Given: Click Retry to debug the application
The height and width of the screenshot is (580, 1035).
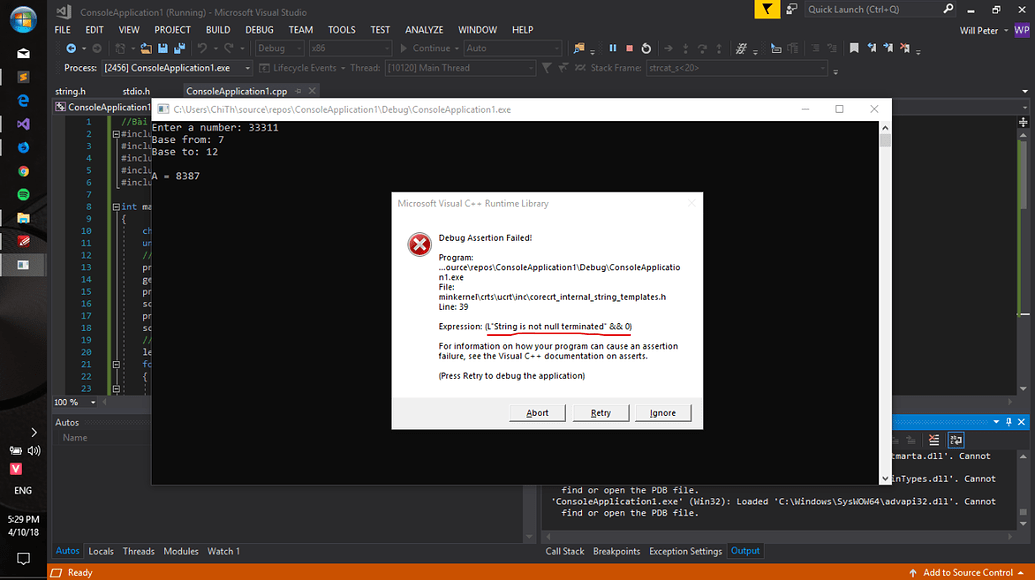Looking at the screenshot, I should click(601, 413).
